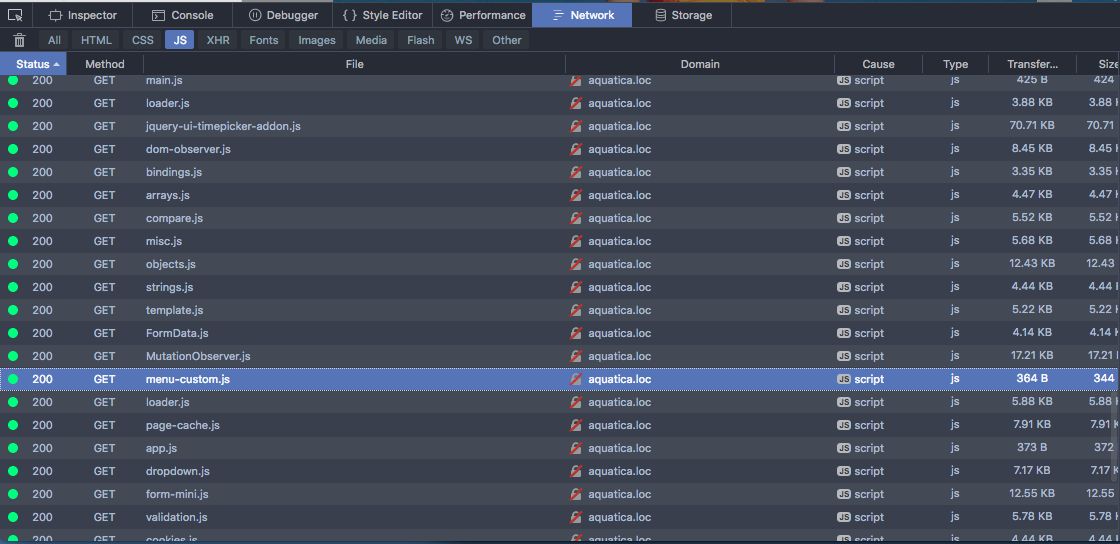Toggle the XHR request filter
The width and height of the screenshot is (1120, 544).
(217, 40)
